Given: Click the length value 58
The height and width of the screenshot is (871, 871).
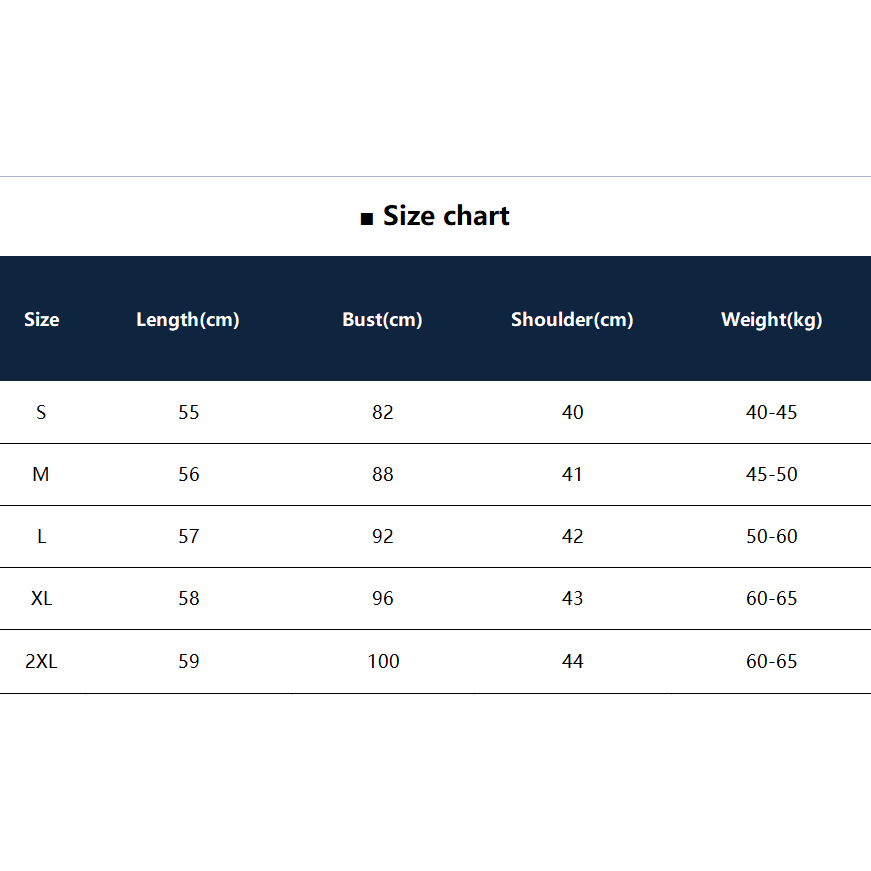Looking at the screenshot, I should click(189, 598).
